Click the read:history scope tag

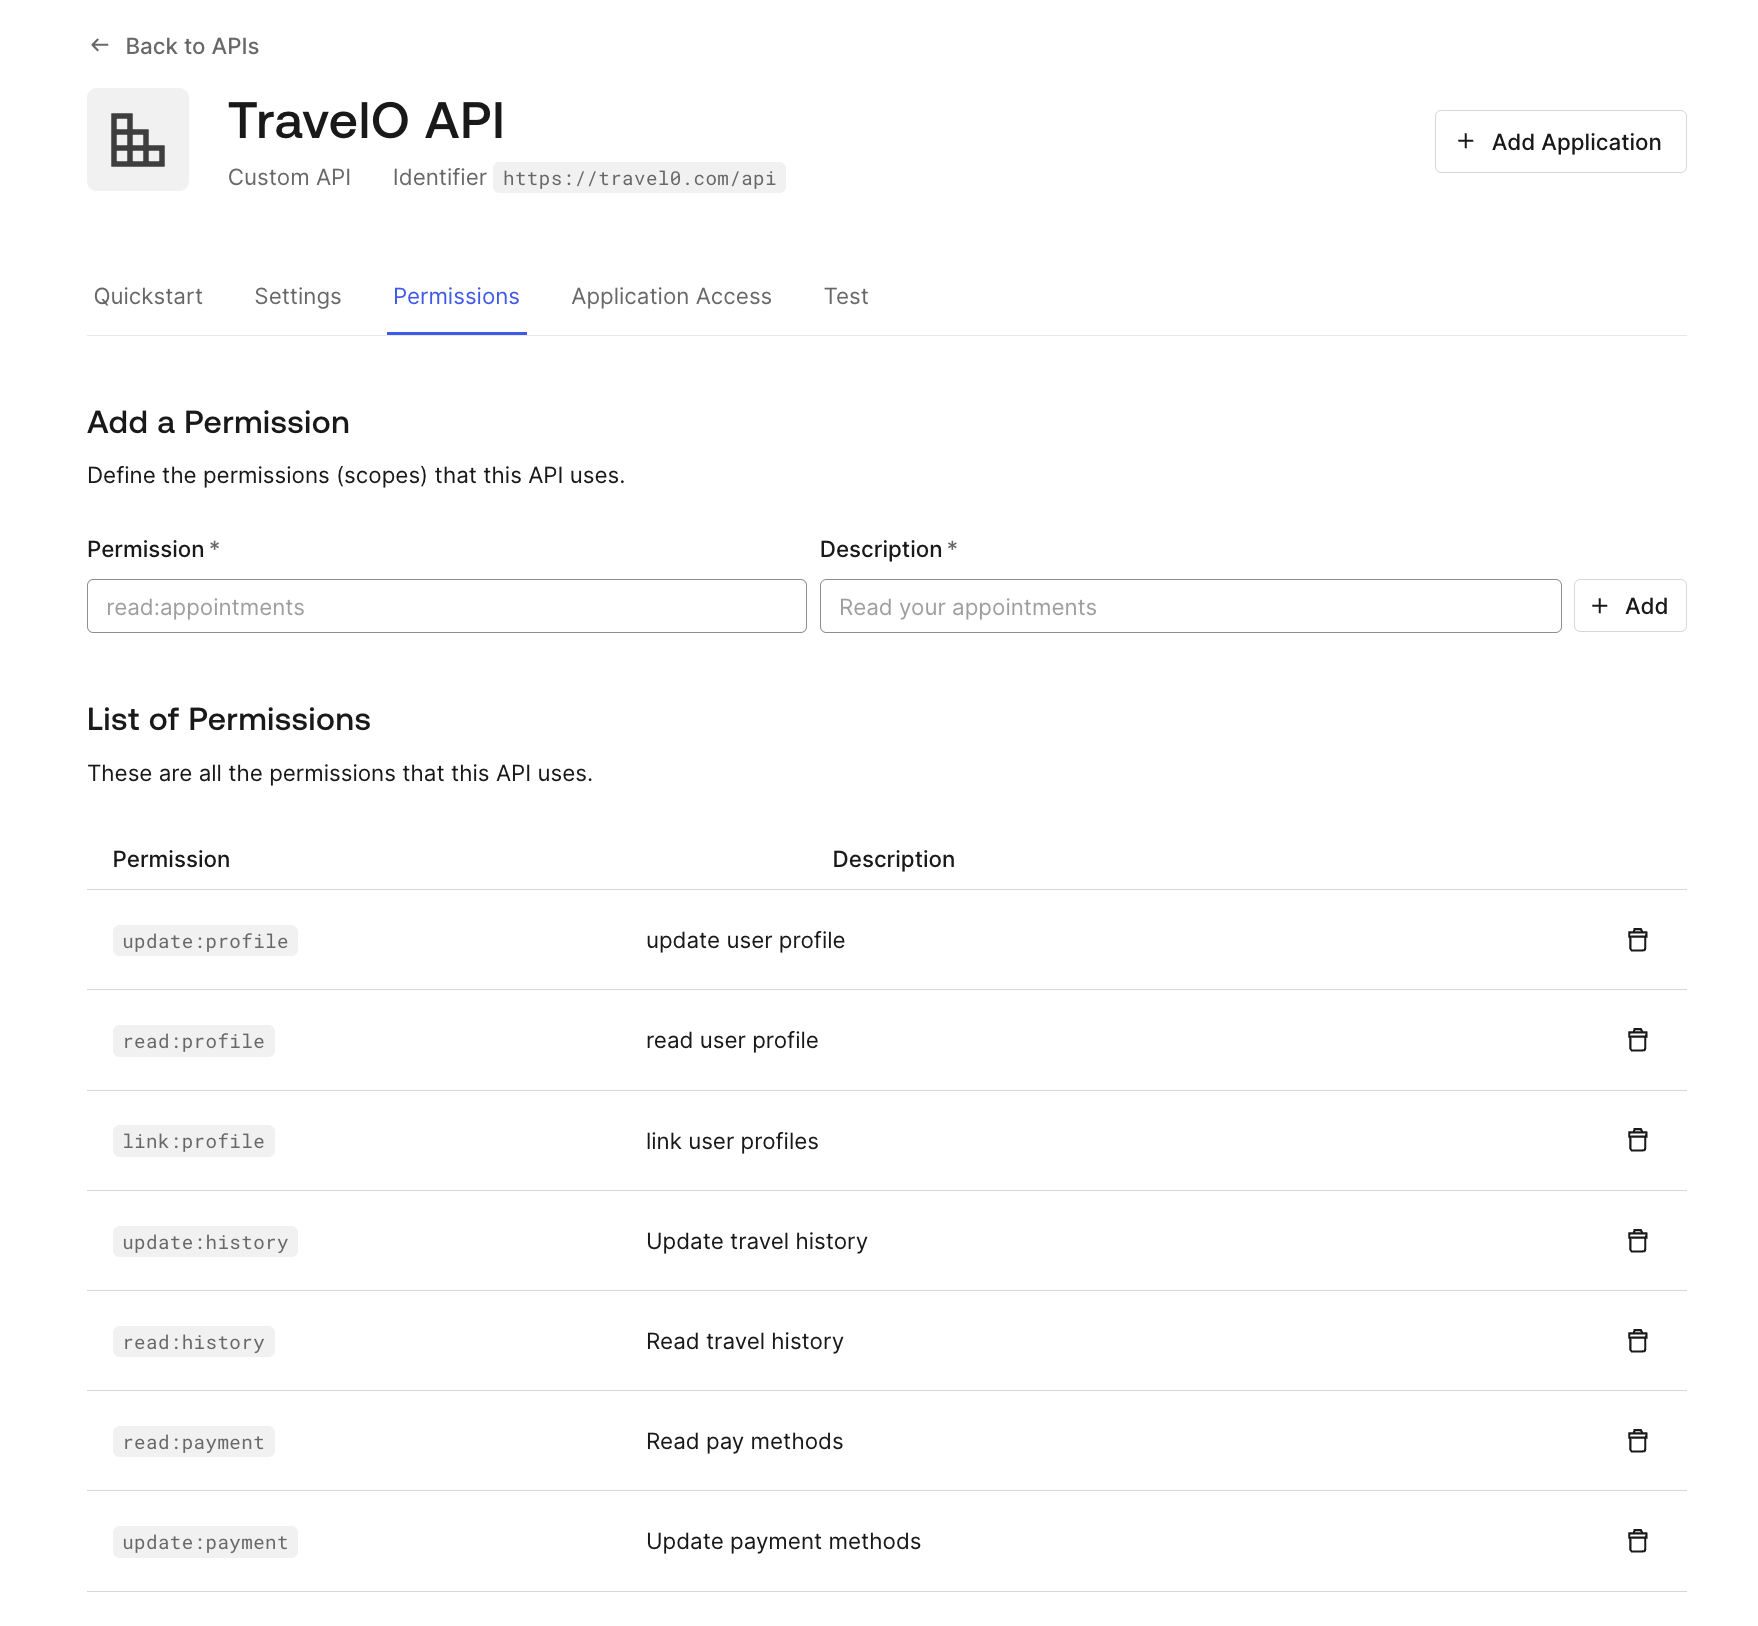pyautogui.click(x=194, y=1342)
